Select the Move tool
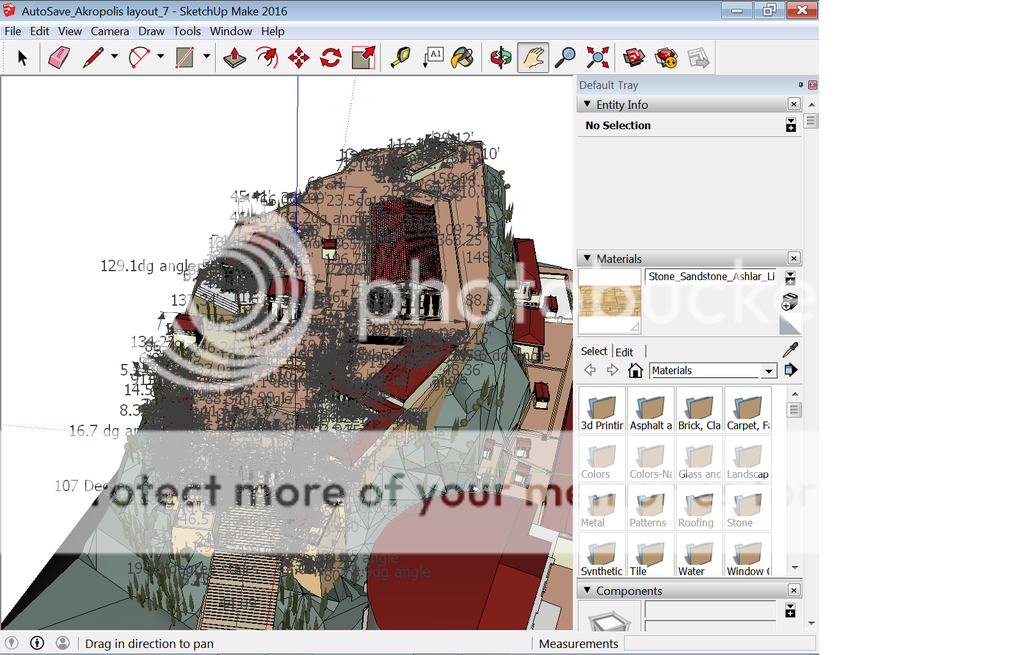 (298, 58)
